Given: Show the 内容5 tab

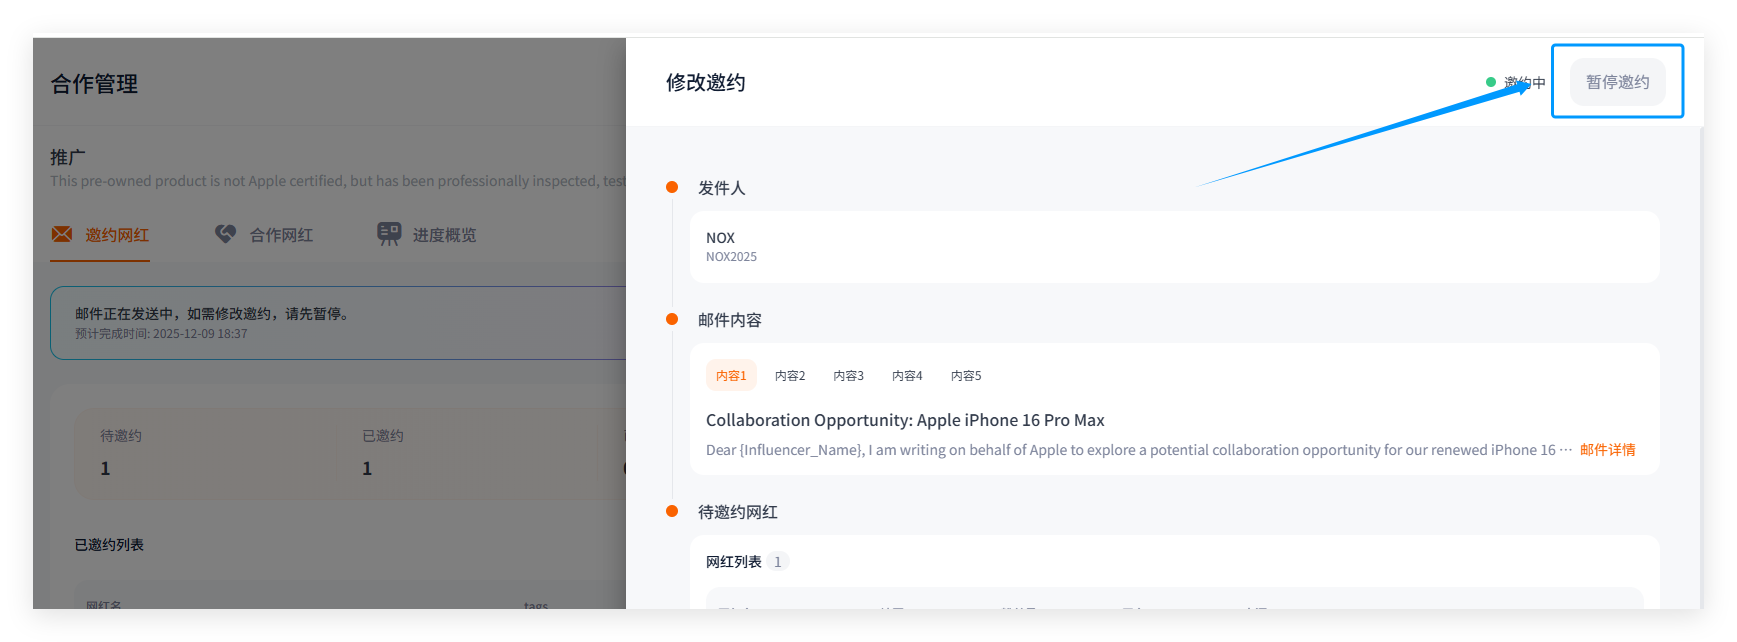Looking at the screenshot, I should 966,376.
